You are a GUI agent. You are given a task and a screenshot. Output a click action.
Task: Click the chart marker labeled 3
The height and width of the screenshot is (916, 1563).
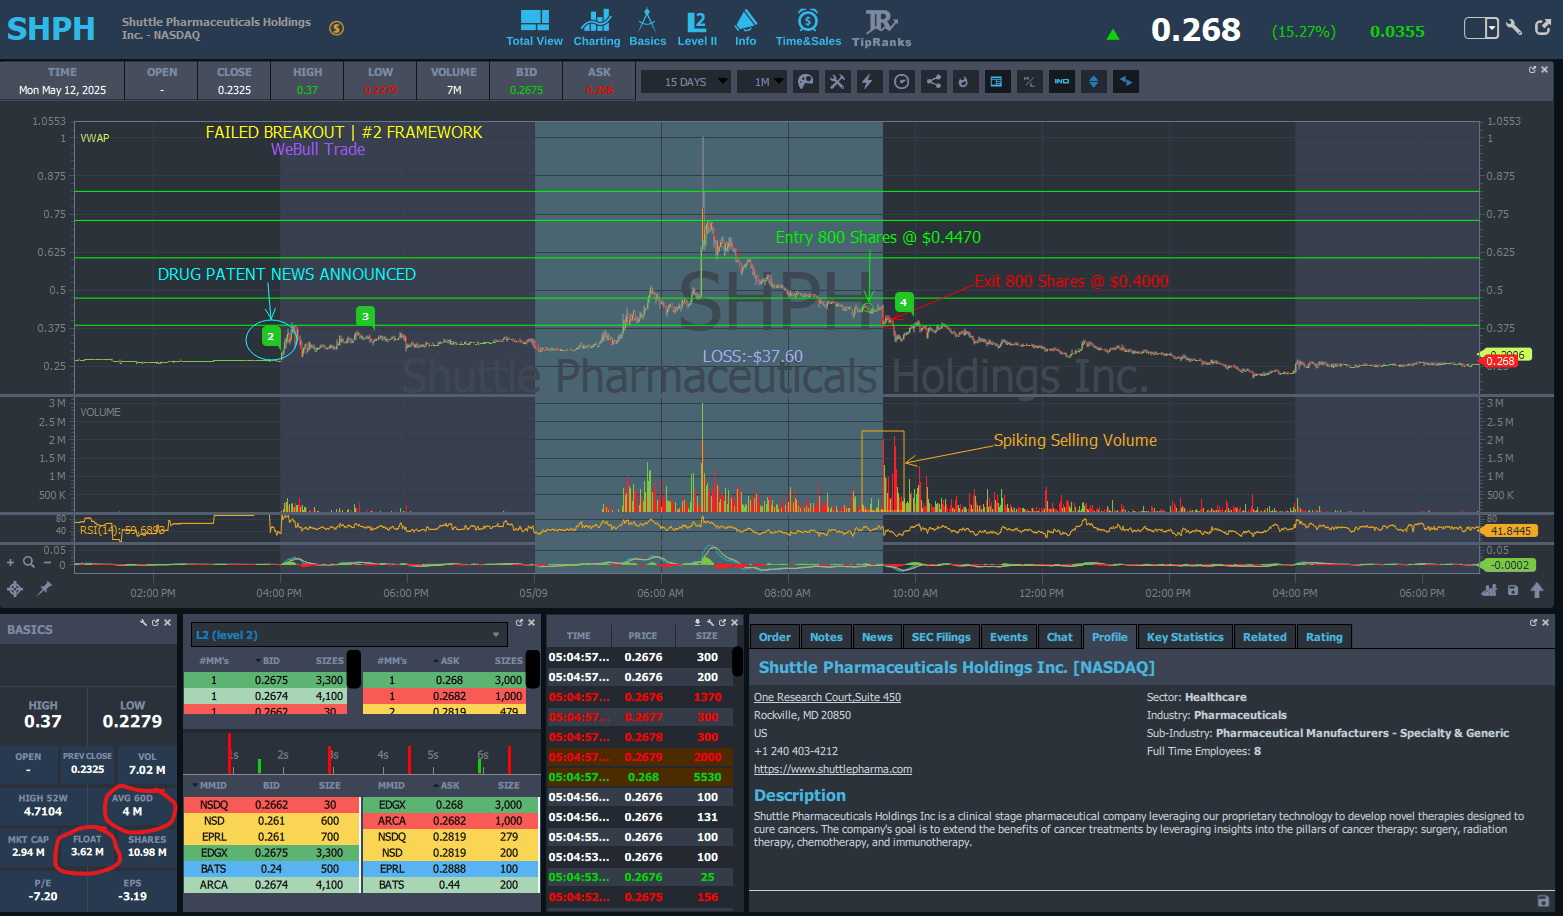pos(365,317)
